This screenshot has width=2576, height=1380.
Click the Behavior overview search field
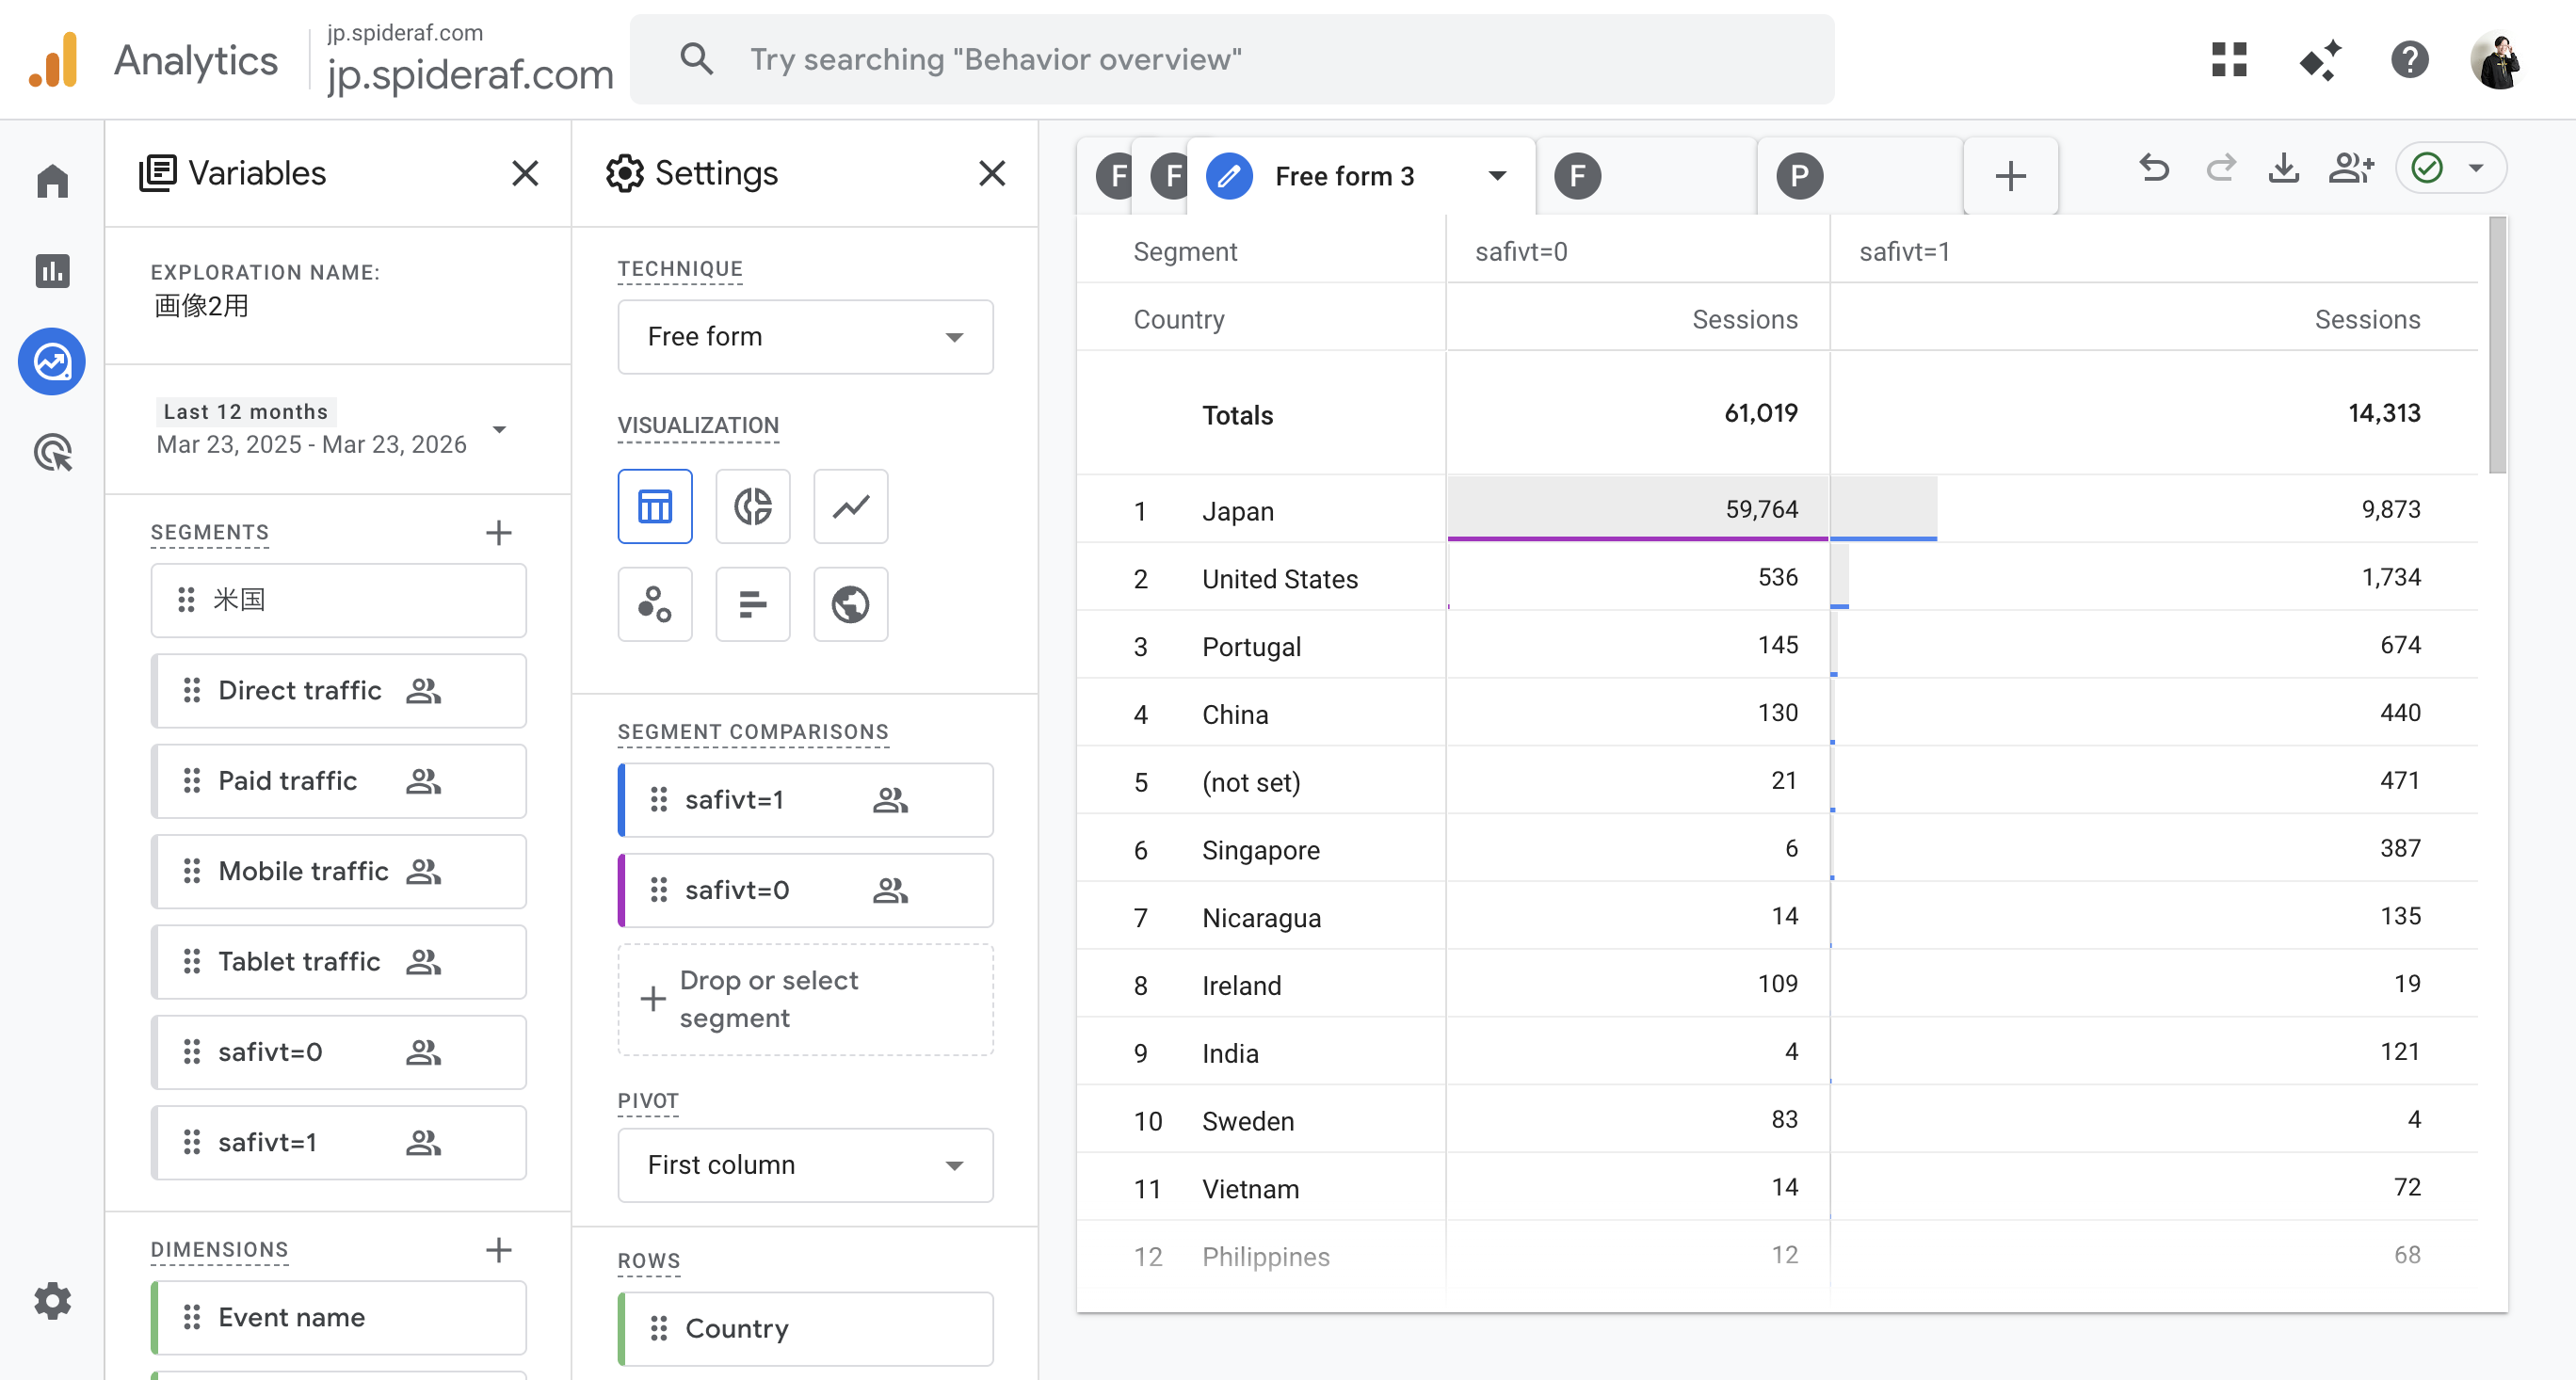(x=1230, y=59)
